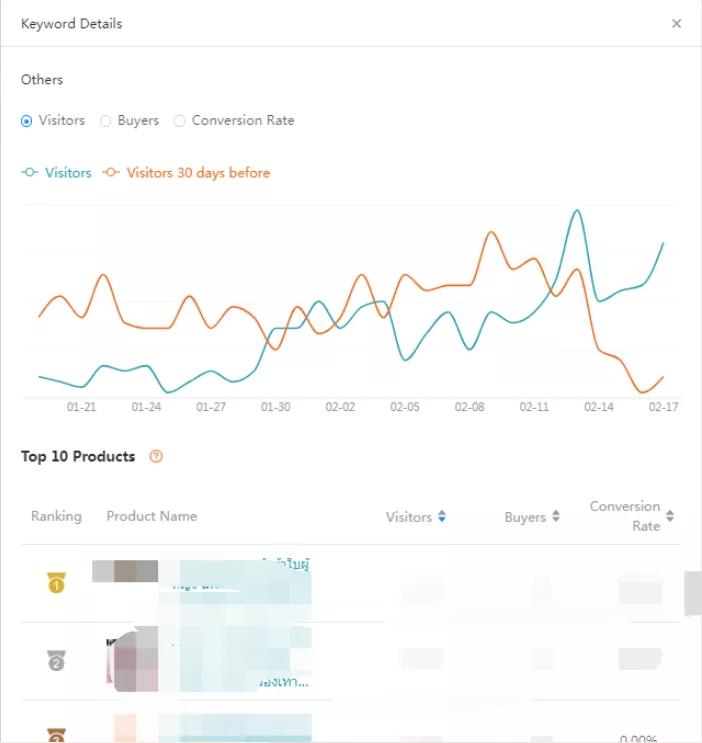Select the Visitors radio button
Screen dimensions: 702x743
[27, 121]
